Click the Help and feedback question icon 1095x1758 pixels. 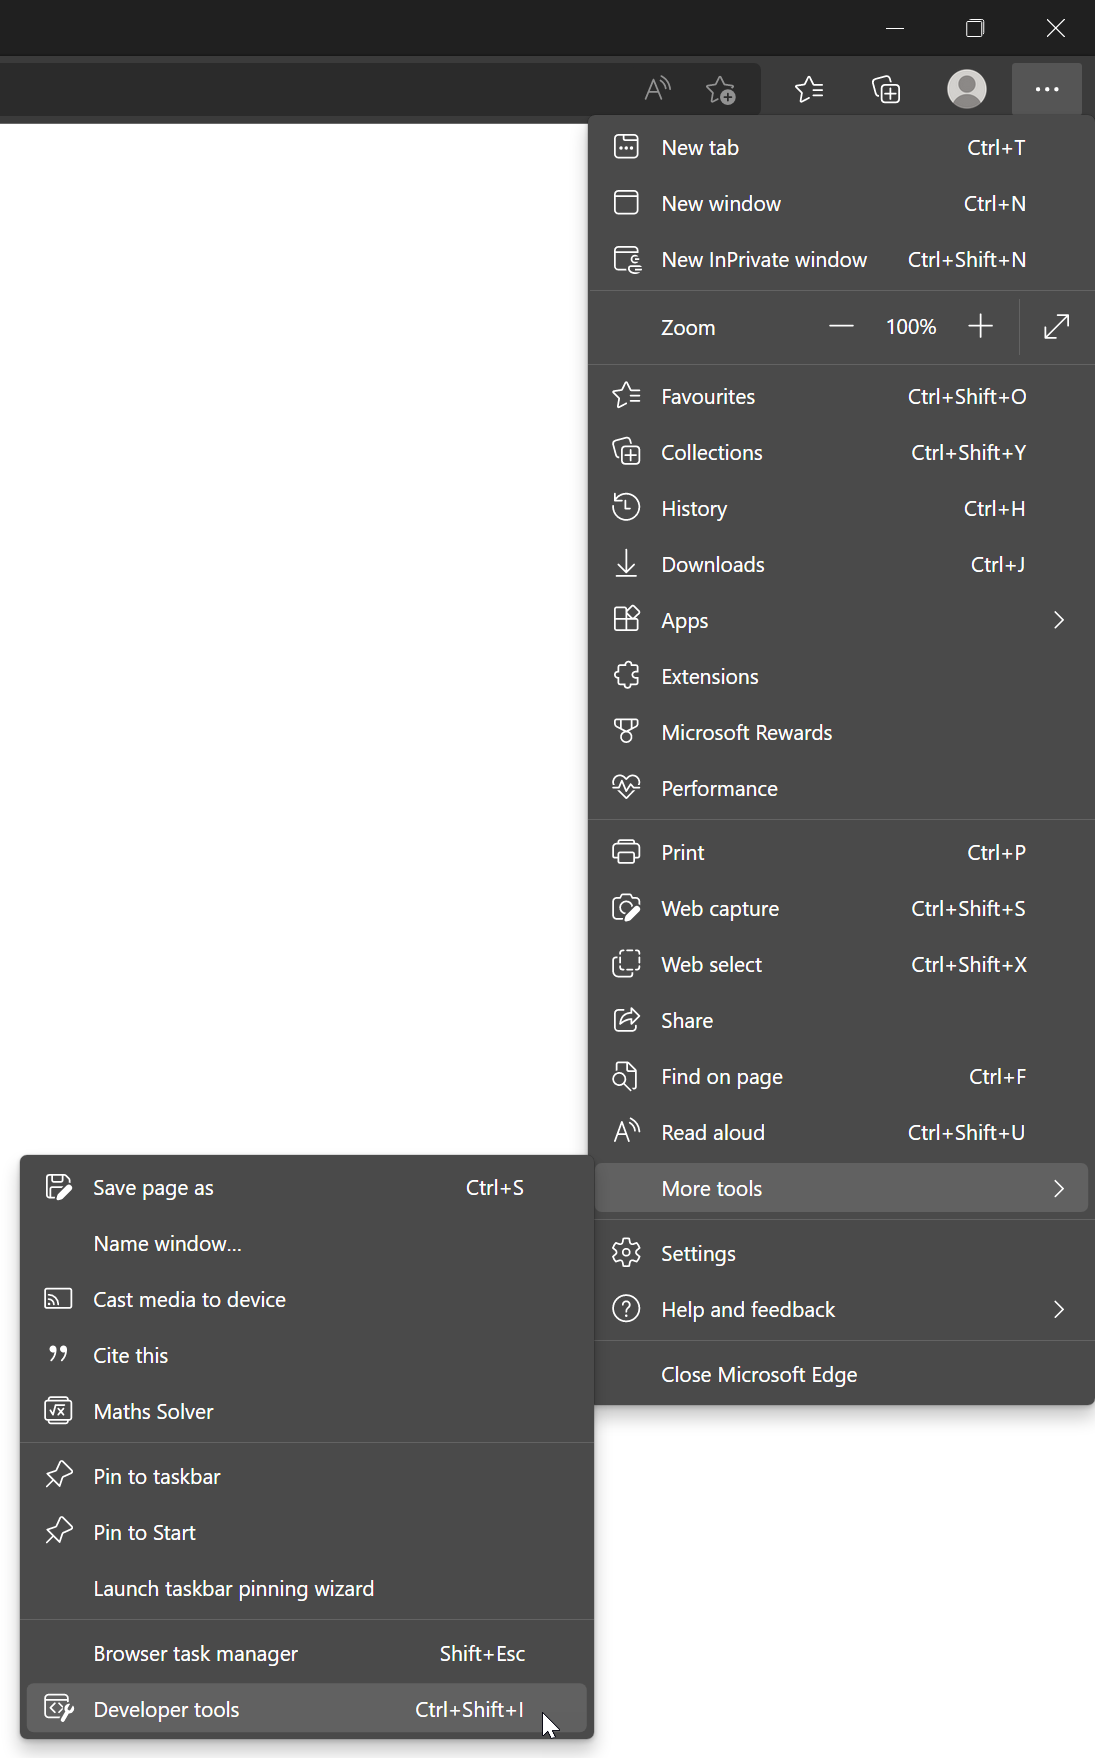pyautogui.click(x=626, y=1309)
